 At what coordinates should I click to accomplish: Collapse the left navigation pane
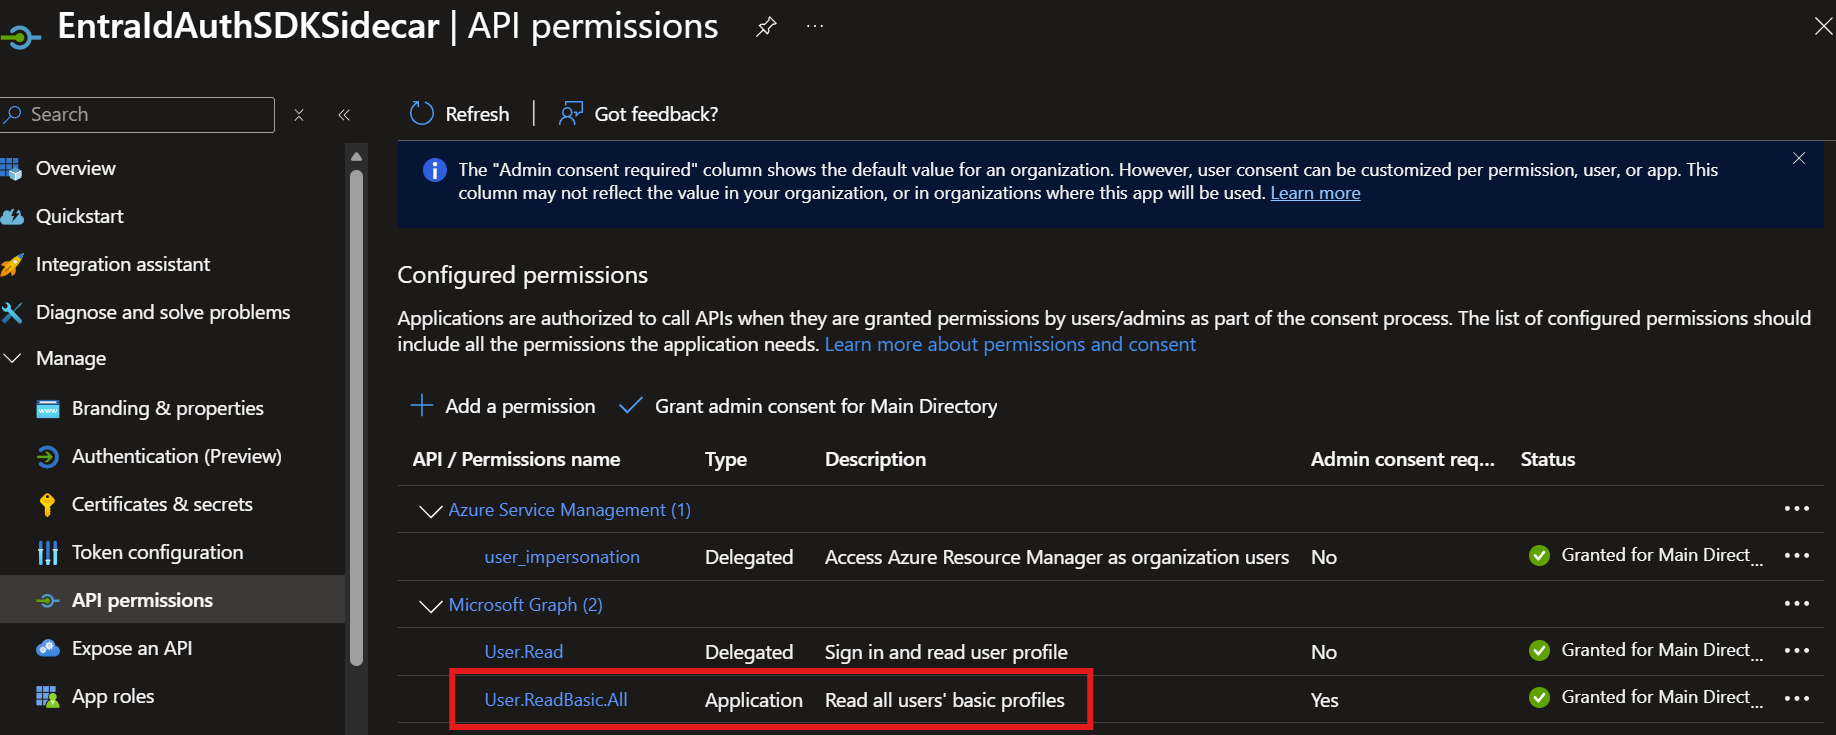coord(344,115)
